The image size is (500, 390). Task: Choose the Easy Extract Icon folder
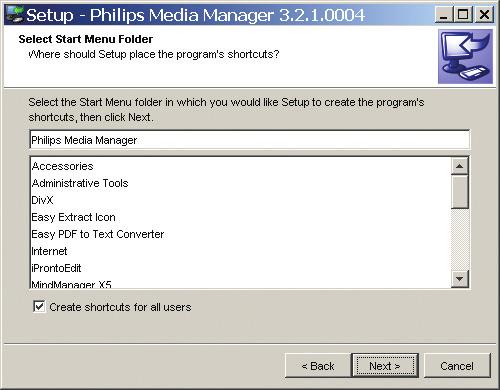pyautogui.click(x=73, y=217)
